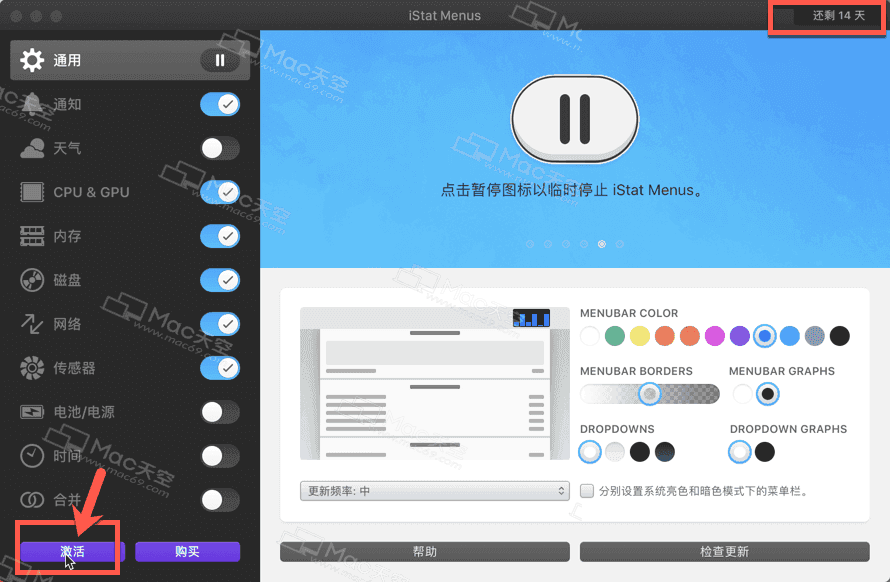Select dark Menubar Graphs option
Screen dimensions: 890x582
[767, 393]
